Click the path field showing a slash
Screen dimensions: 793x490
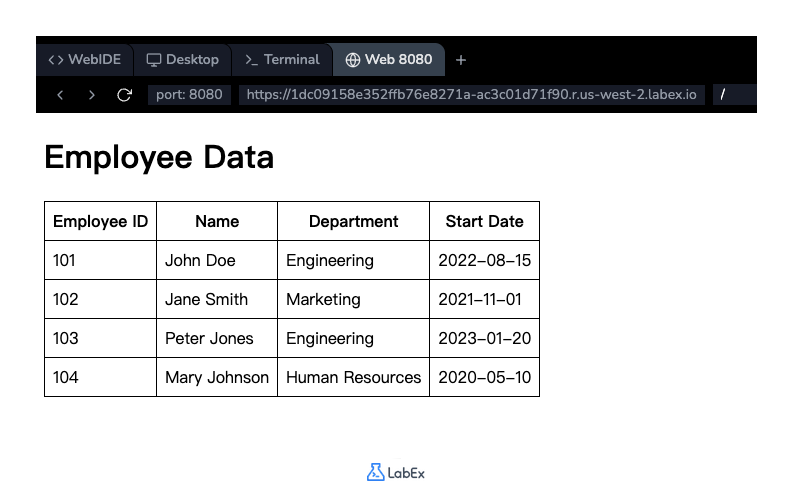734,95
